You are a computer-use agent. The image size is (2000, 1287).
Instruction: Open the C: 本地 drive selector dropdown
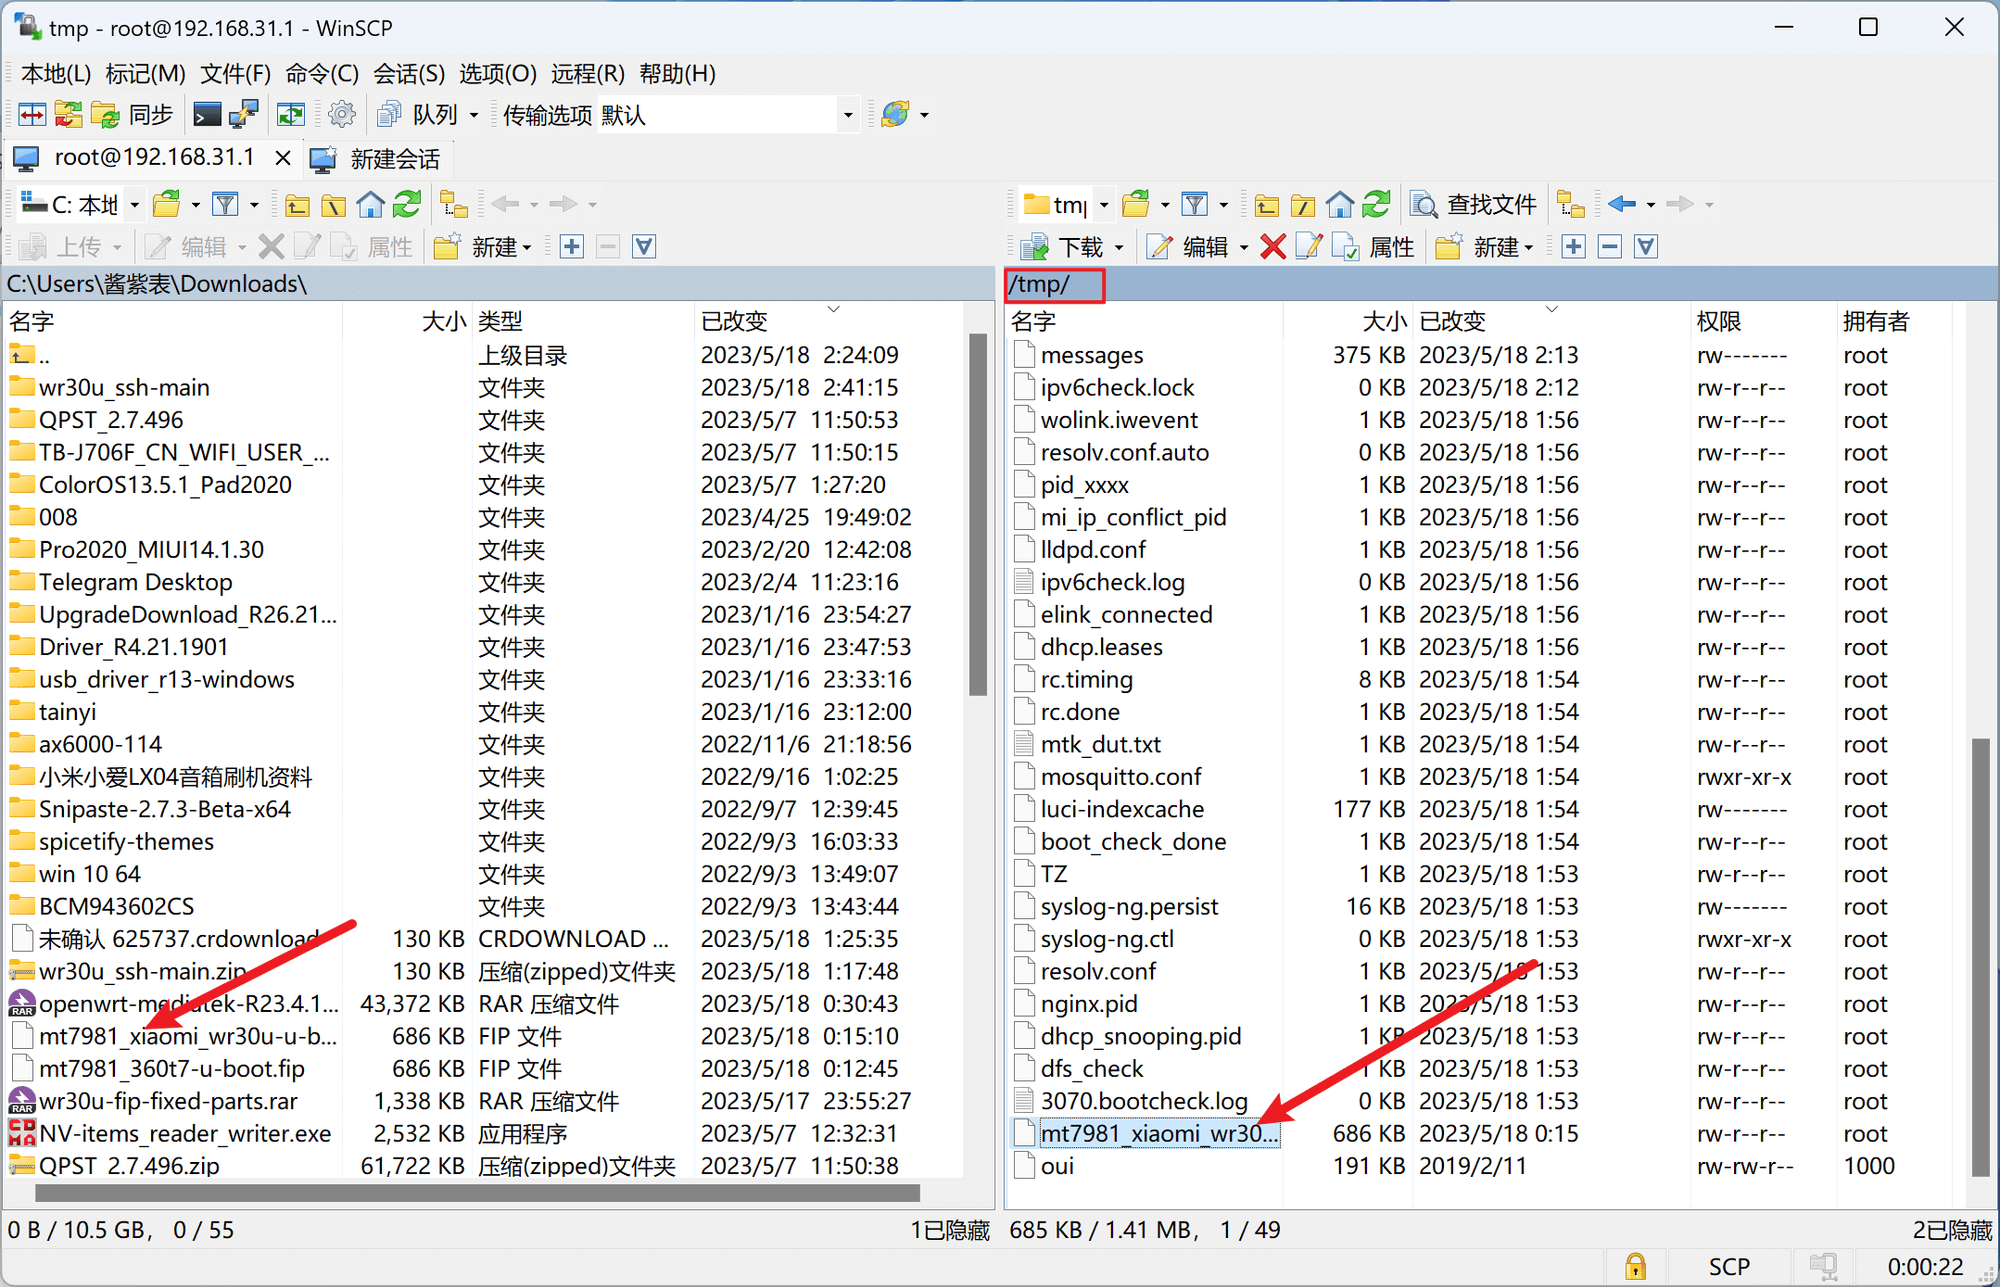tap(133, 204)
